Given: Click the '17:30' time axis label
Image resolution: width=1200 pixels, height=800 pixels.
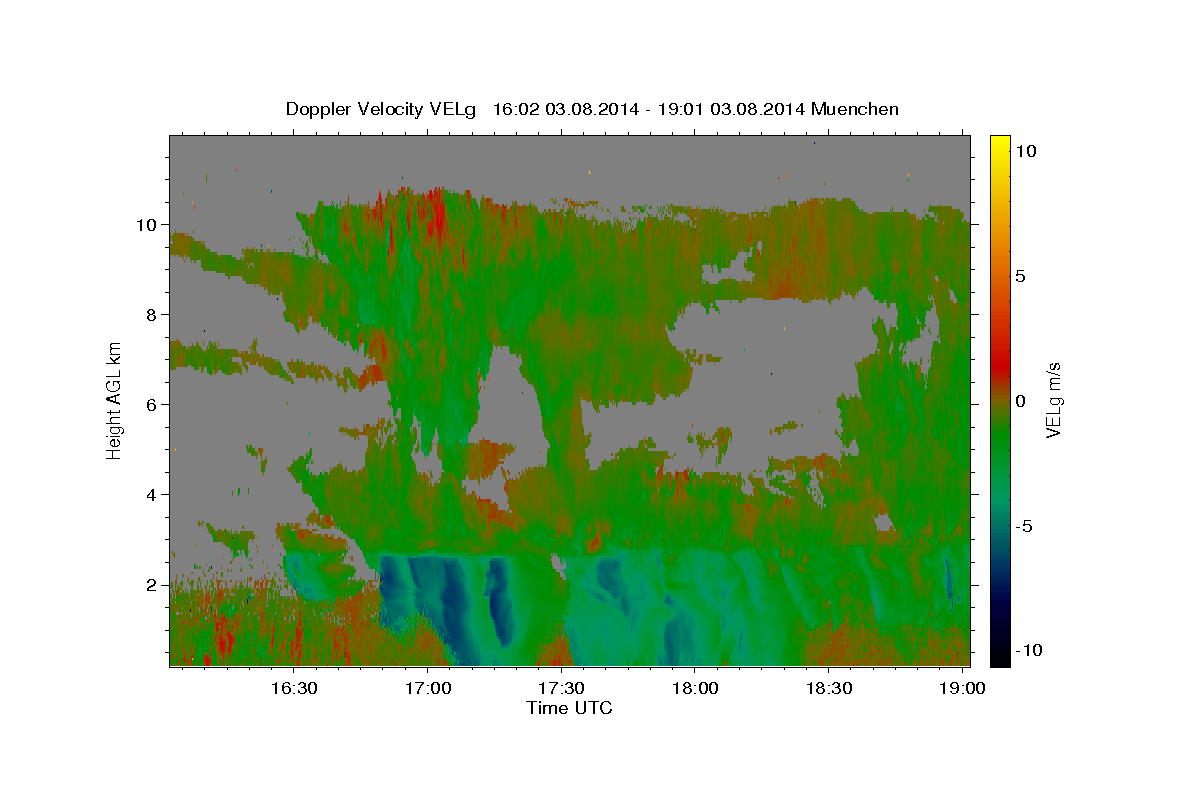Looking at the screenshot, I should (561, 688).
